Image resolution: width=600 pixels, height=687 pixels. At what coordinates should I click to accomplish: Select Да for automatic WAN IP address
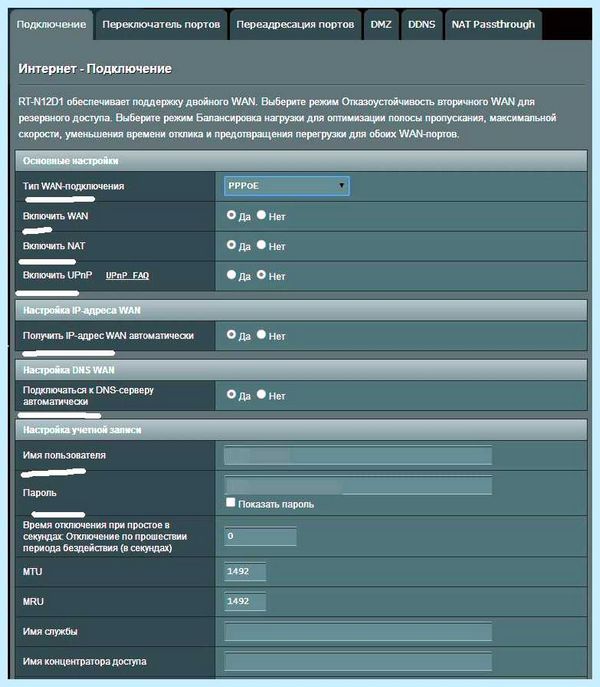[231, 335]
